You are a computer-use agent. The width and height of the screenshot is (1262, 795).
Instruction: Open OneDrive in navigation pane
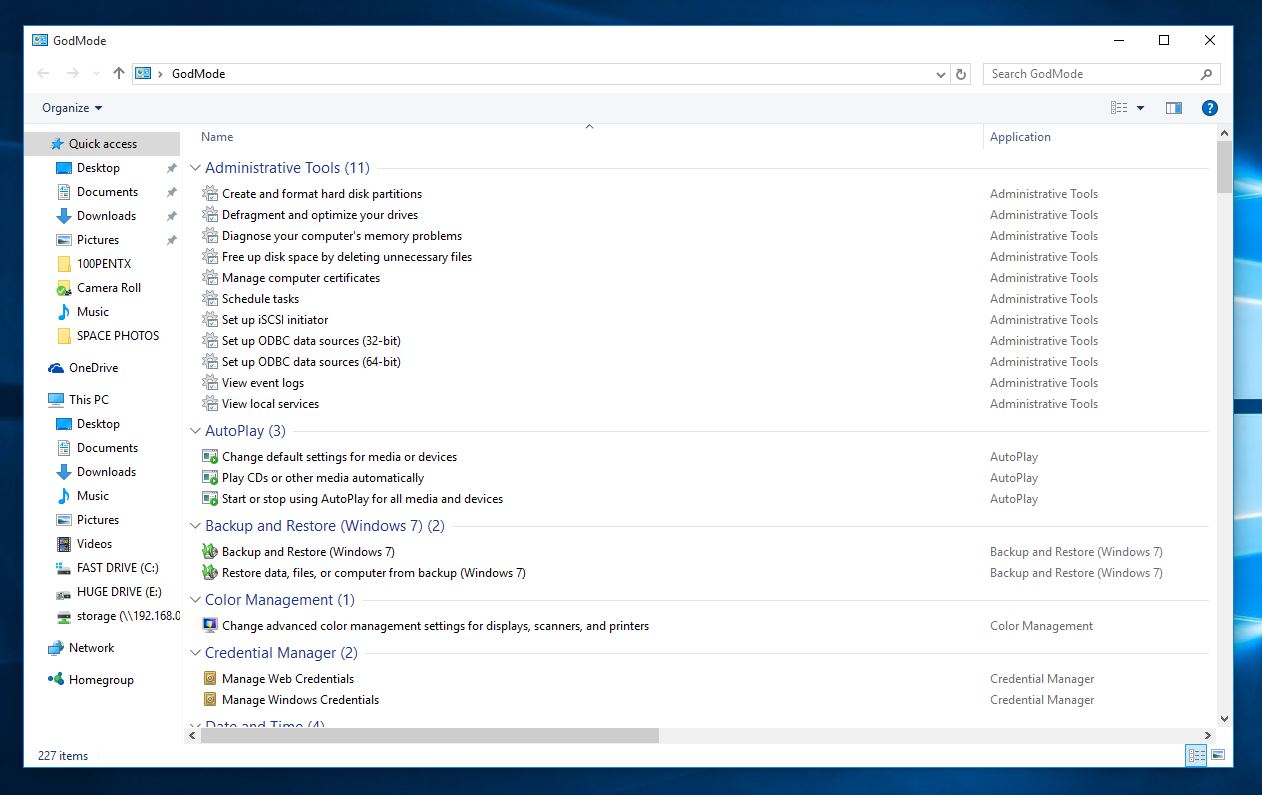[93, 368]
